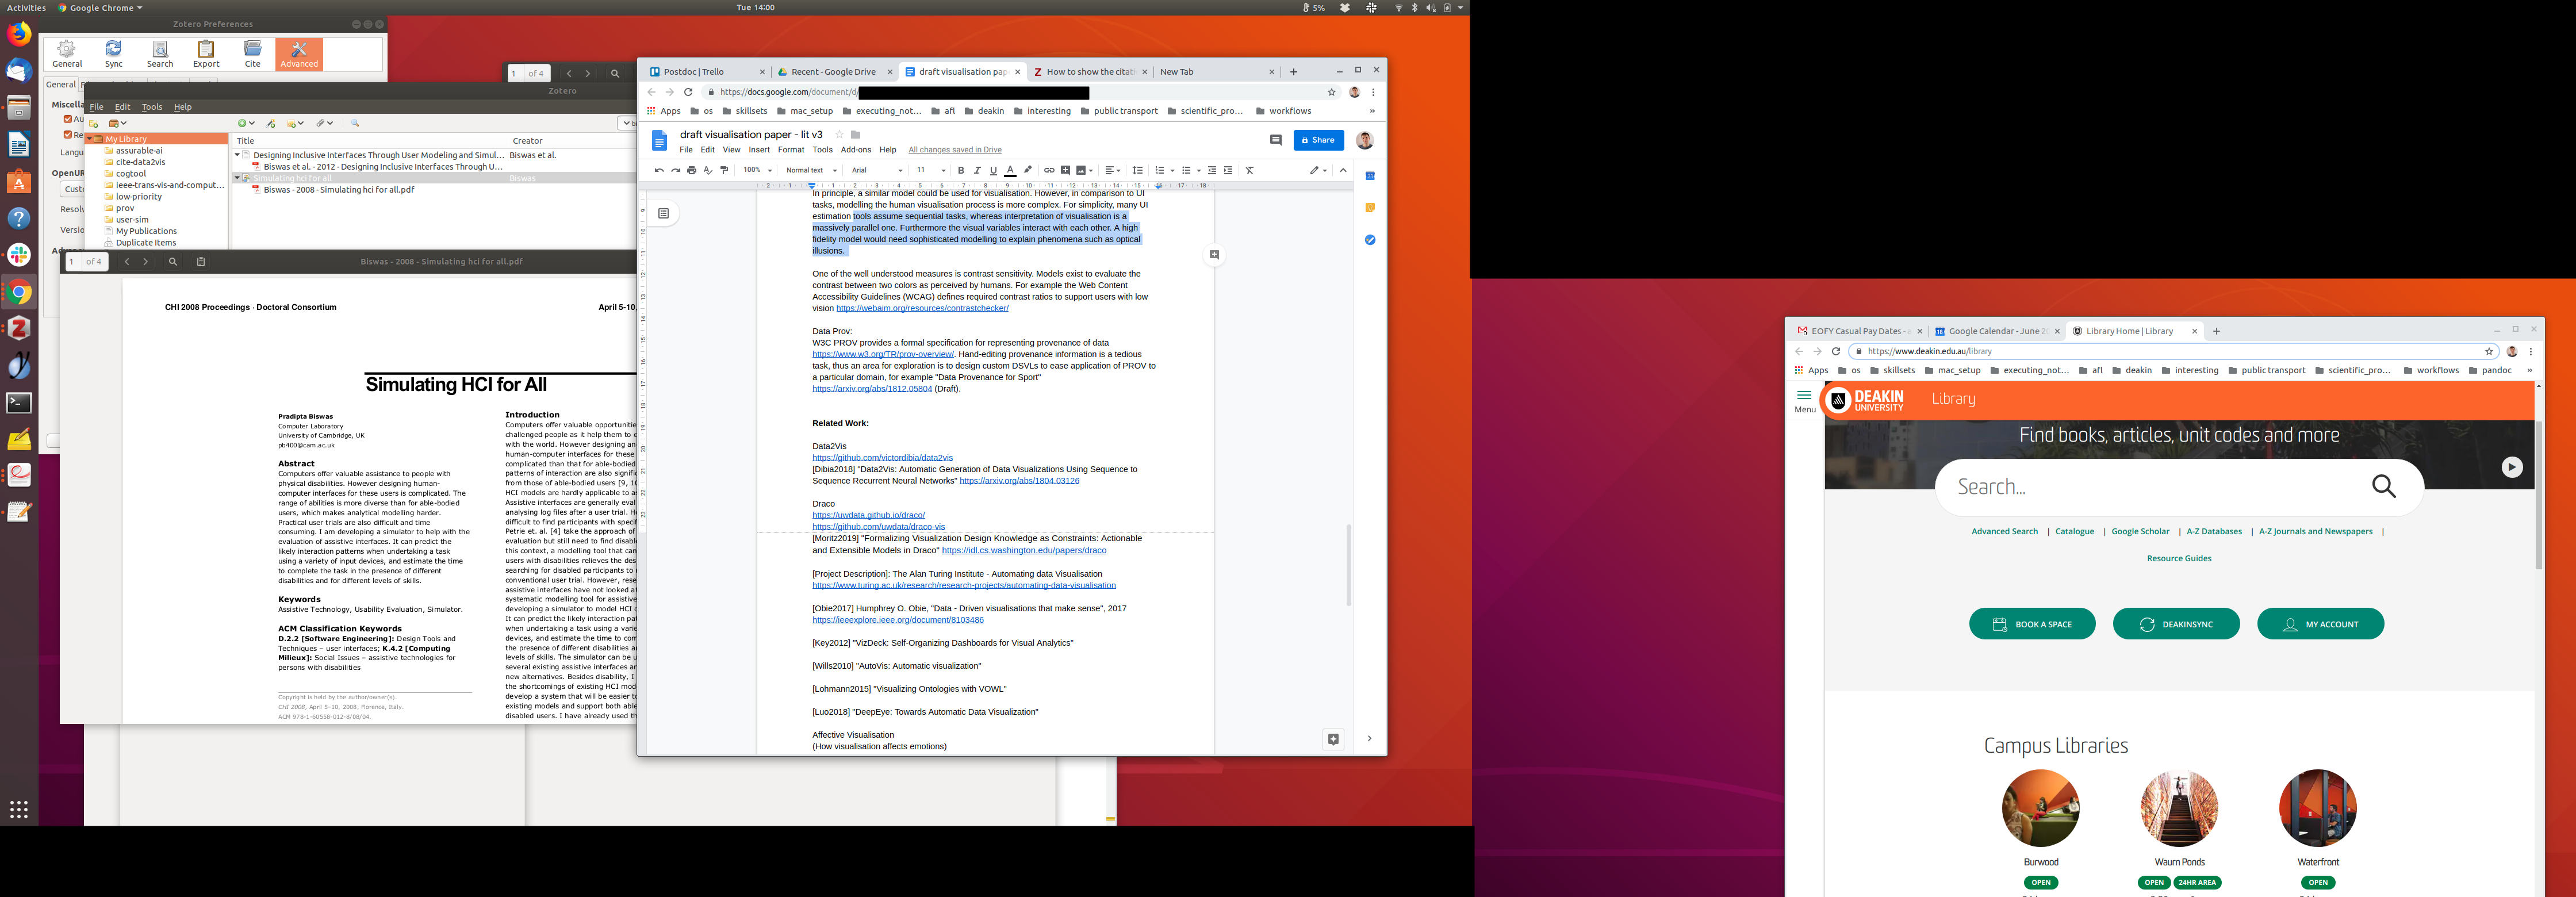
Task: Star the draft visualisation paper document
Action: click(839, 134)
